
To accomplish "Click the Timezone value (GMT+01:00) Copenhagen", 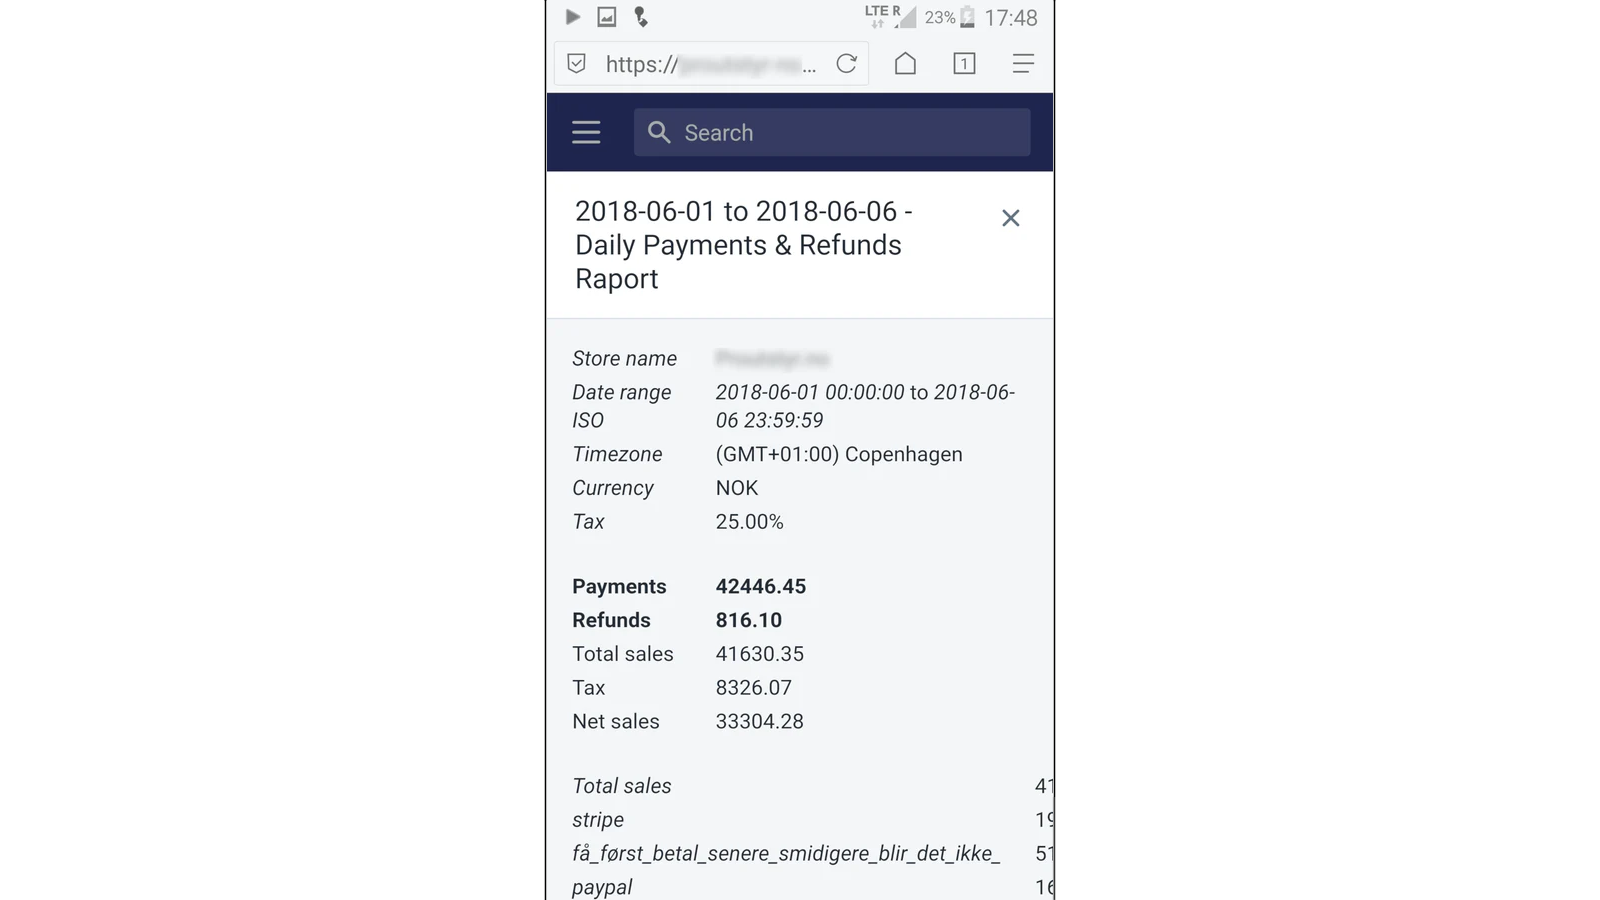I will pos(839,454).
